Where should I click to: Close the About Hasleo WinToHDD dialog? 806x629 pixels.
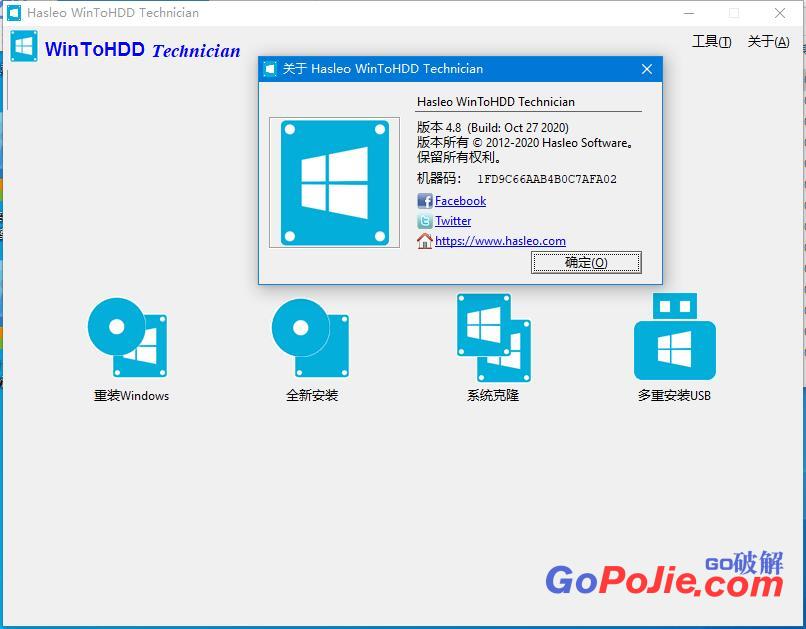point(647,69)
